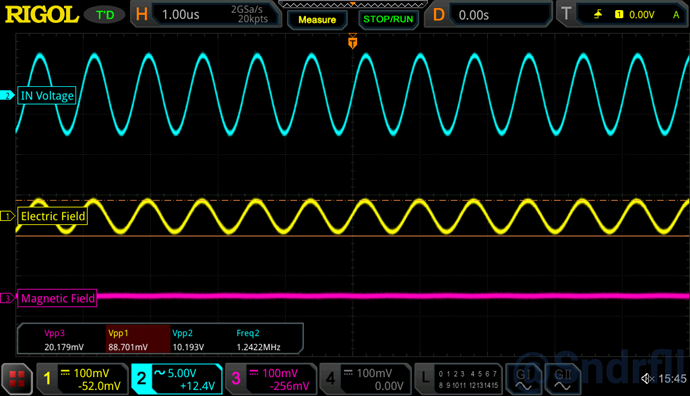Image resolution: width=690 pixels, height=396 pixels.
Task: Open the red grid function menu icon
Action: (x=17, y=379)
